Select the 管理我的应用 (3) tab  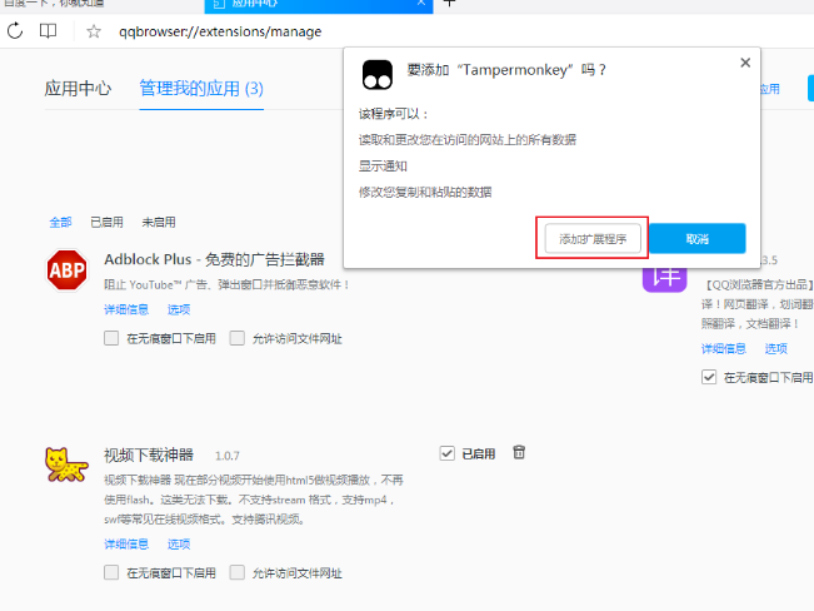[201, 88]
